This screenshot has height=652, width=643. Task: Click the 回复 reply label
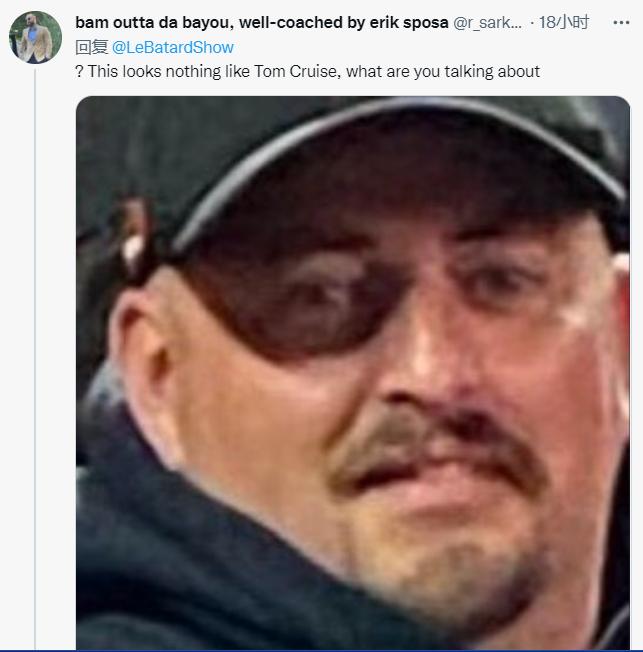[x=92, y=47]
